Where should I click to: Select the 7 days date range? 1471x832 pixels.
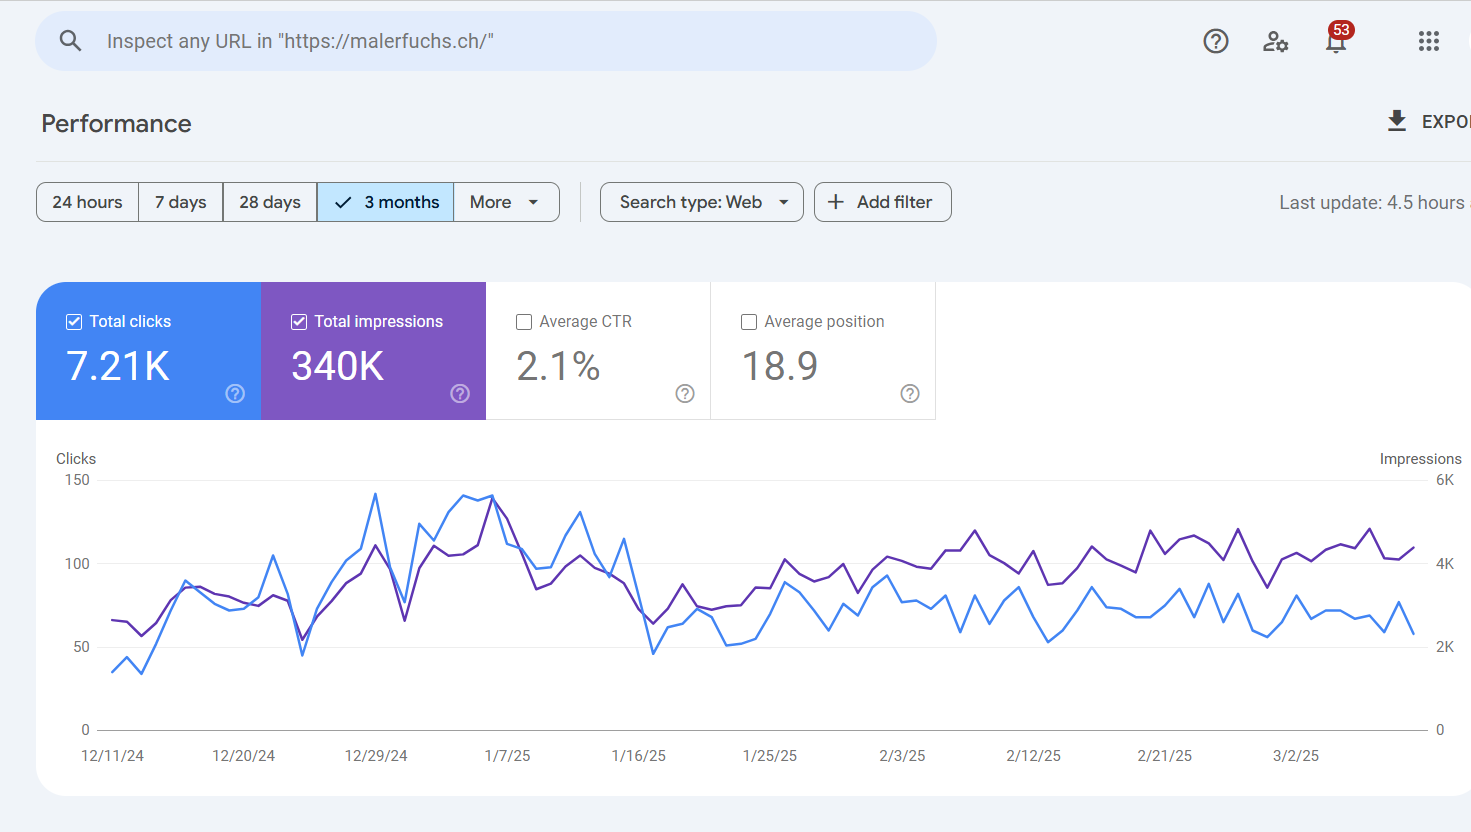(x=181, y=202)
